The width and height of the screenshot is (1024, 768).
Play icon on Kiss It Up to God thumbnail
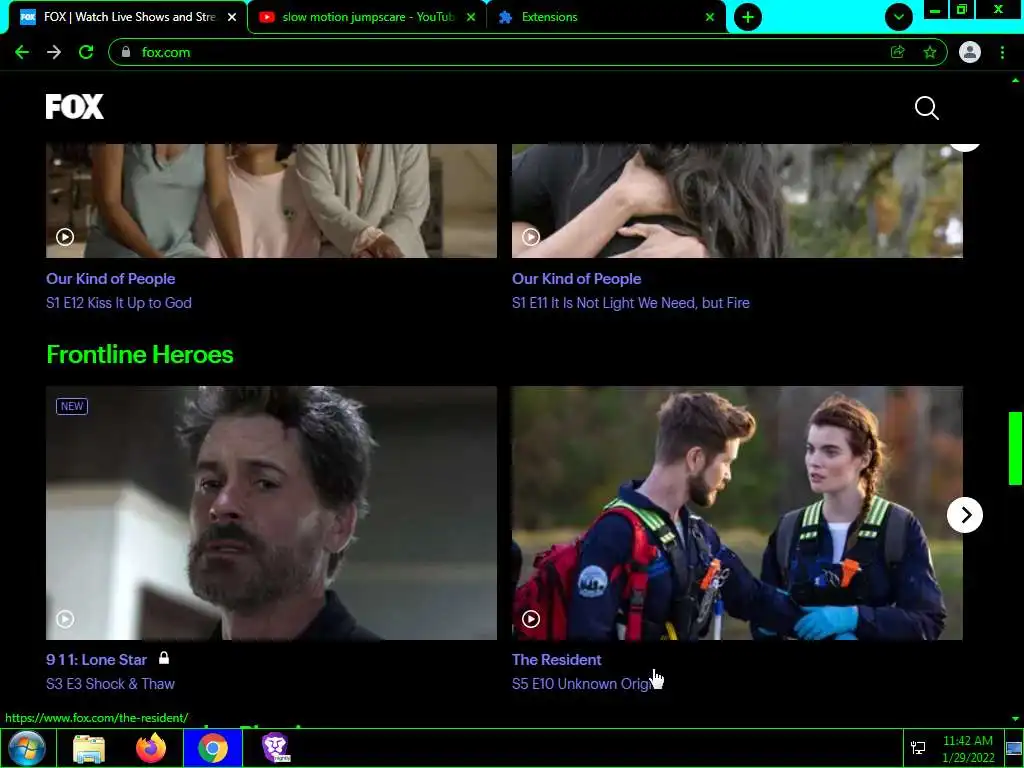pos(65,236)
